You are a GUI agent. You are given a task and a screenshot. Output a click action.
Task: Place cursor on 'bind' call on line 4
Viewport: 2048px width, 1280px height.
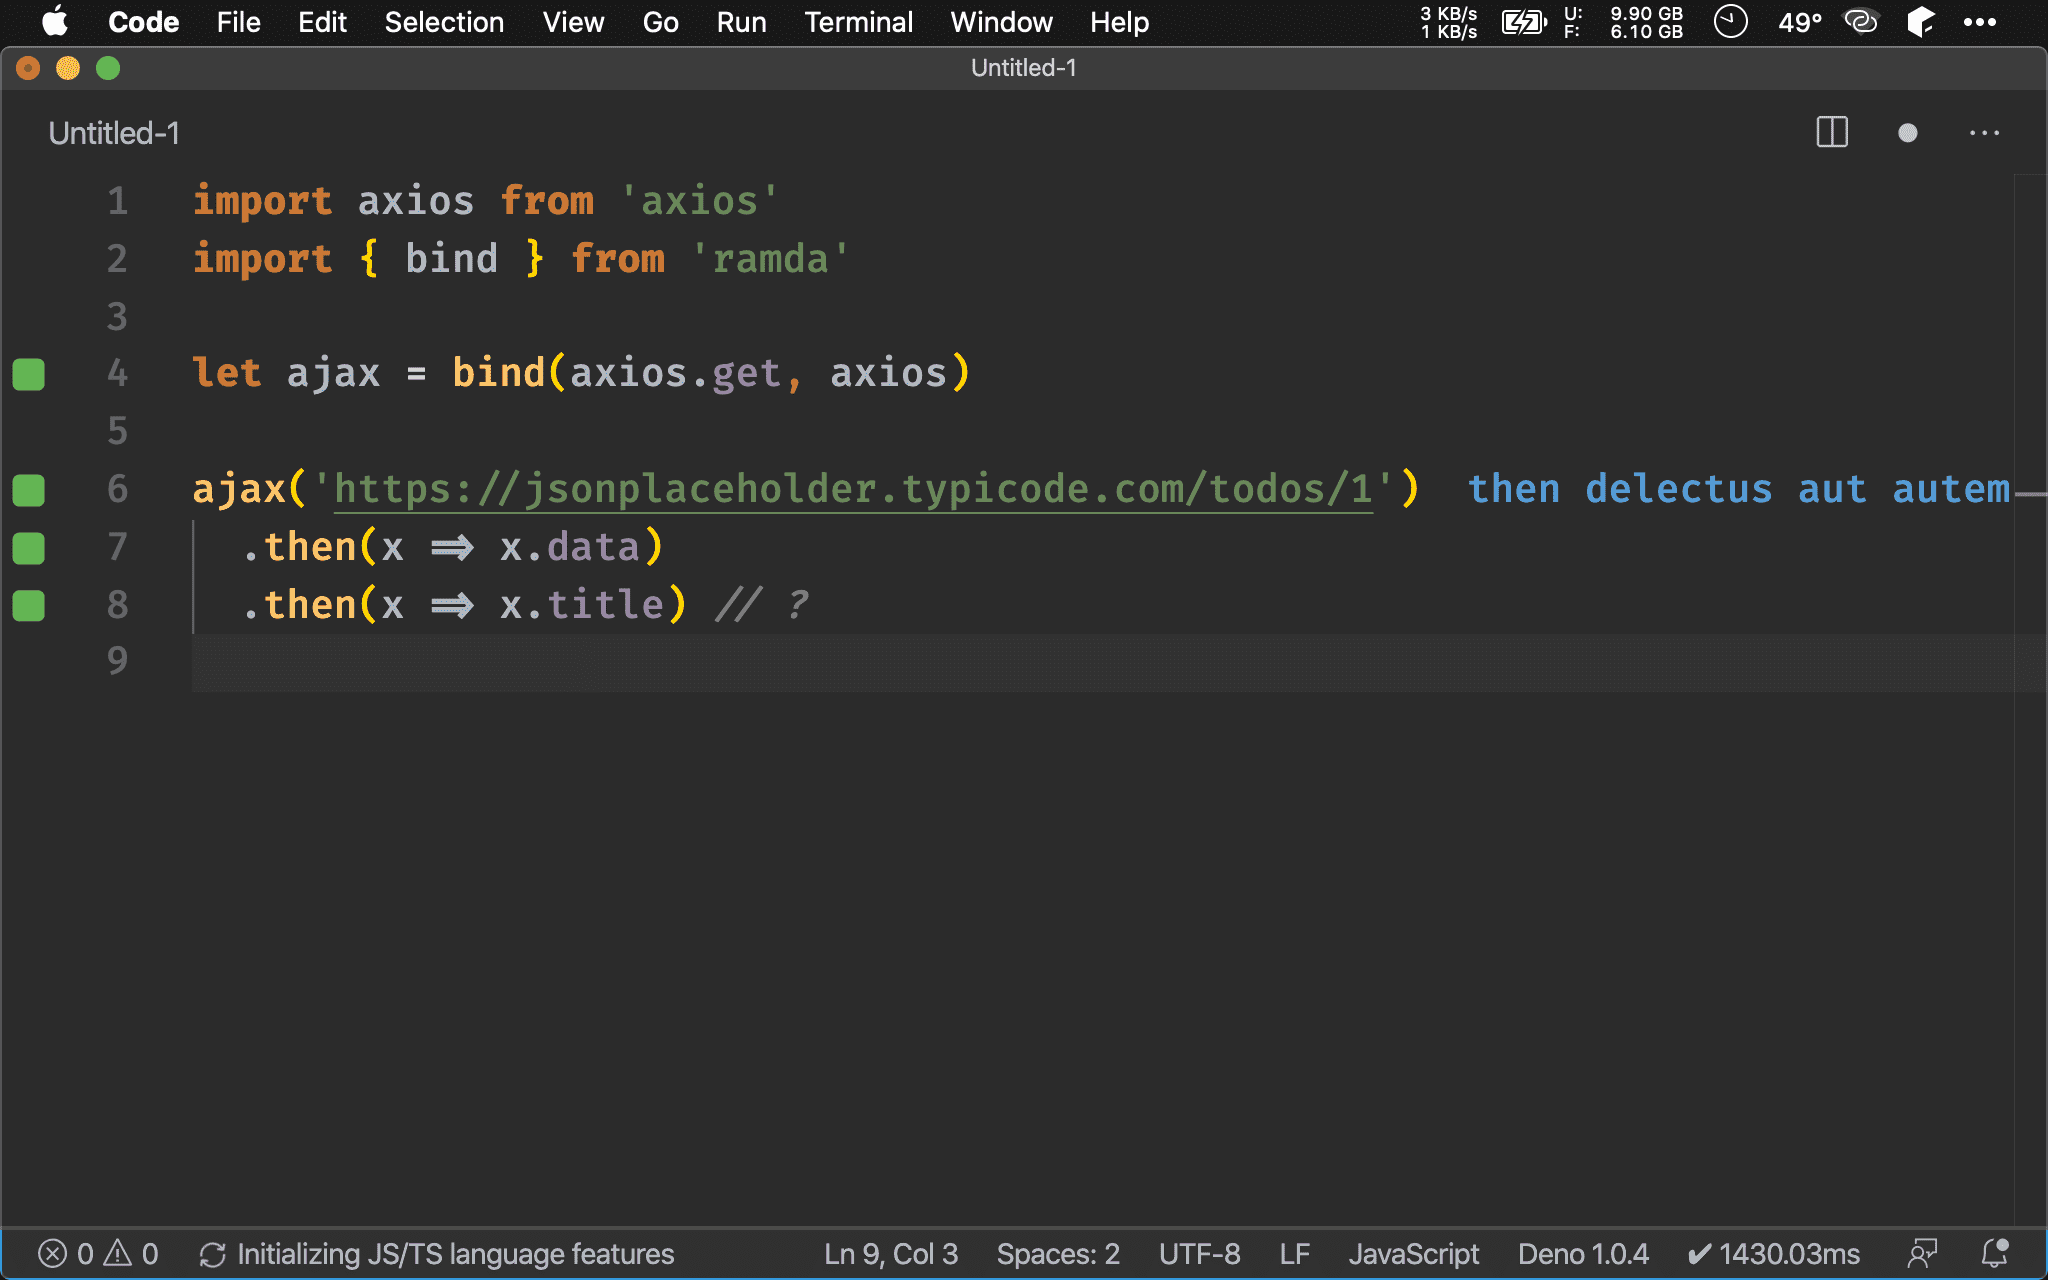click(x=498, y=373)
